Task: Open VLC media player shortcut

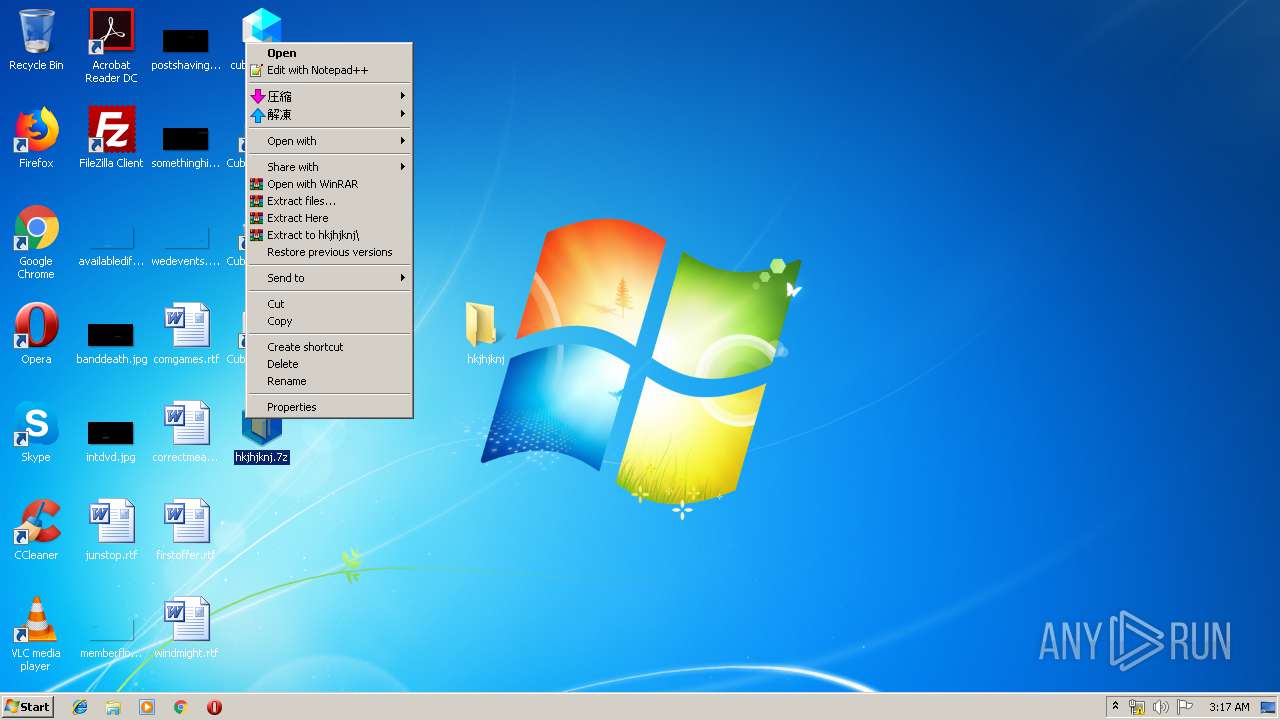Action: tap(36, 634)
